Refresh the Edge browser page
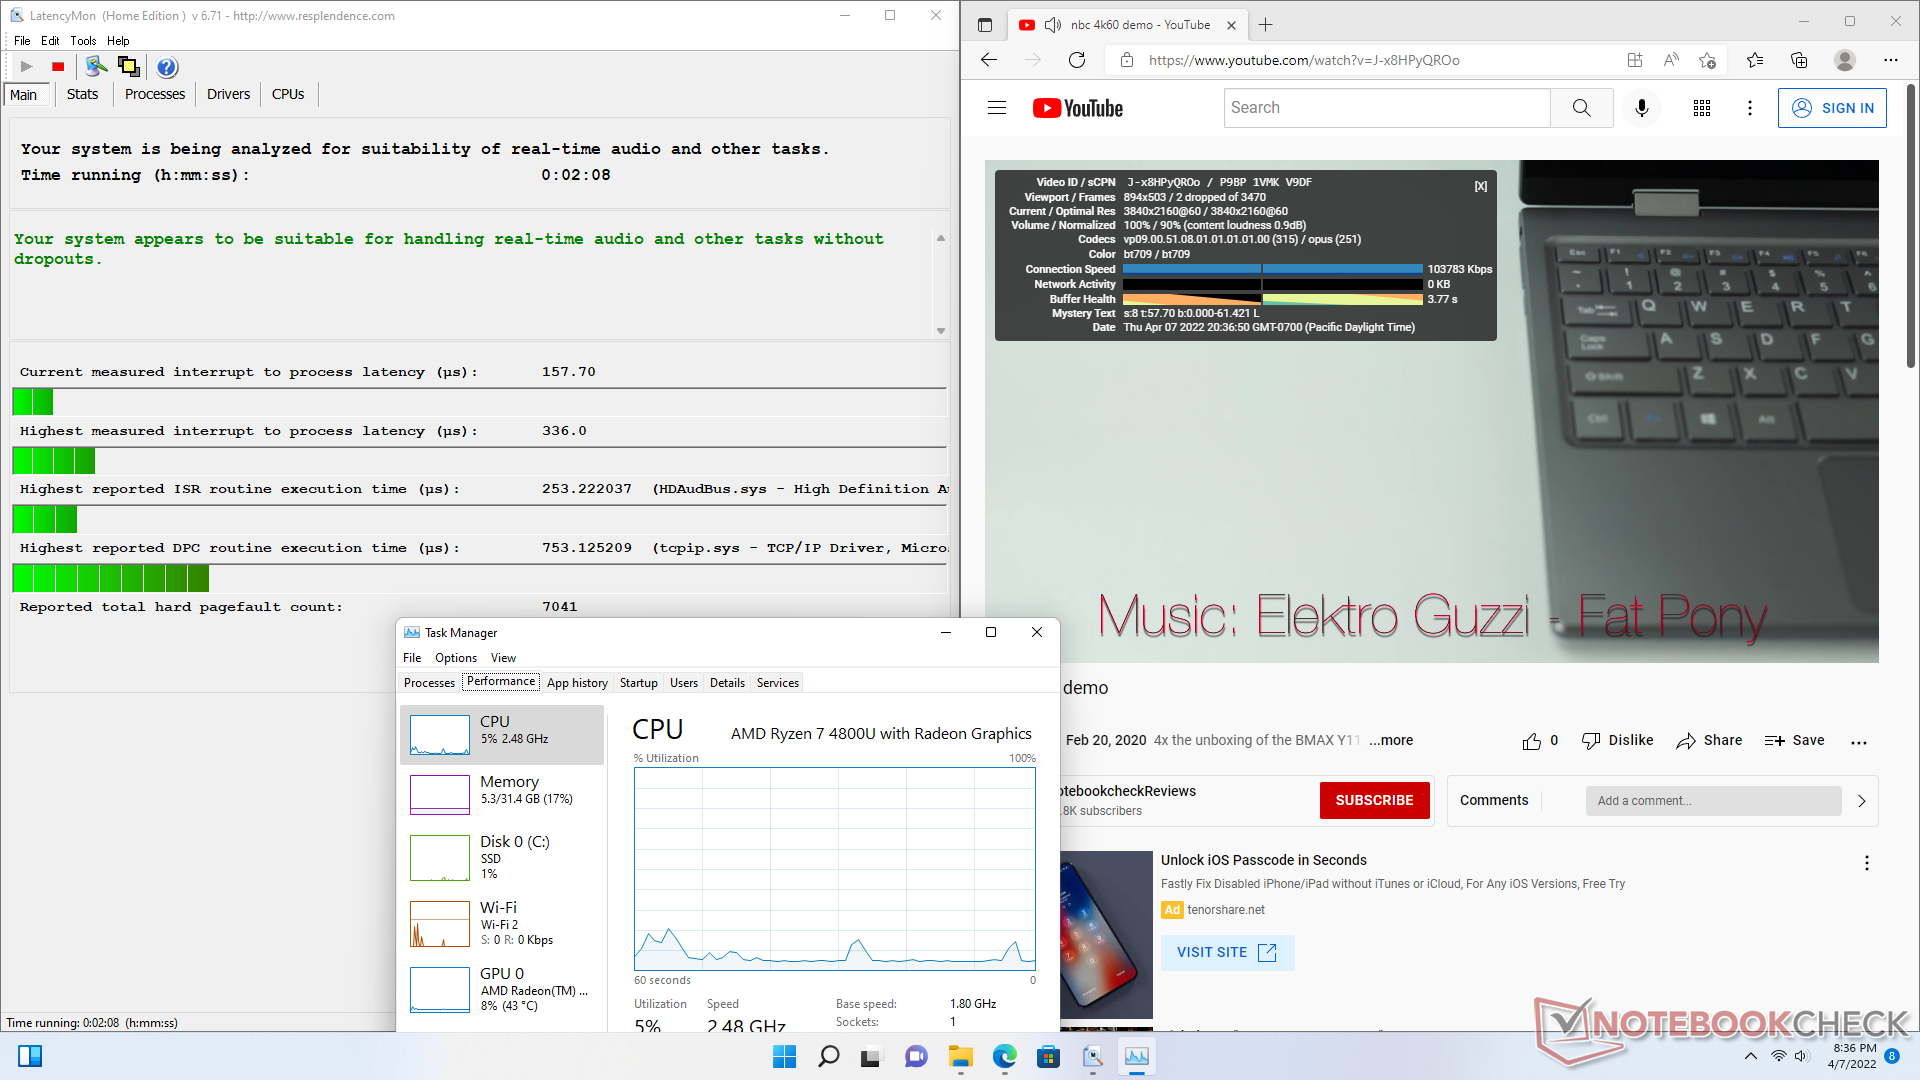The width and height of the screenshot is (1920, 1080). pos(1077,60)
